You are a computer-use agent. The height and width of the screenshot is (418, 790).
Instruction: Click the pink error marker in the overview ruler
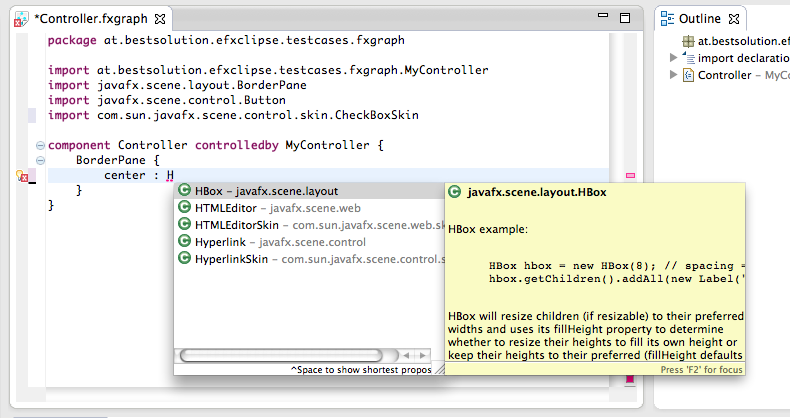click(630, 176)
